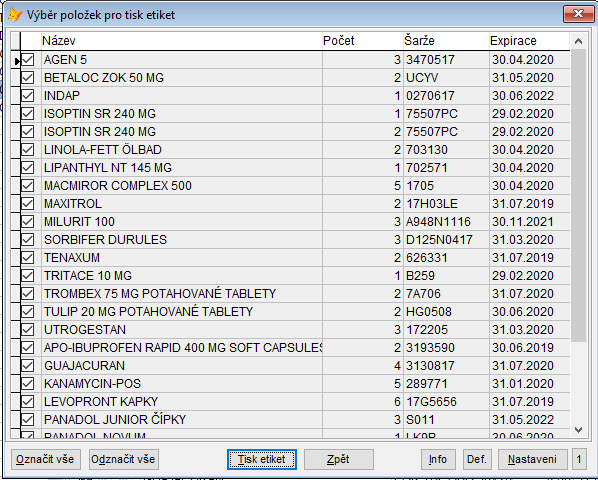This screenshot has height=480, width=598.
Task: Toggle the PANADOL JUNIOR ČÍPKY checkbox
Action: [27, 419]
